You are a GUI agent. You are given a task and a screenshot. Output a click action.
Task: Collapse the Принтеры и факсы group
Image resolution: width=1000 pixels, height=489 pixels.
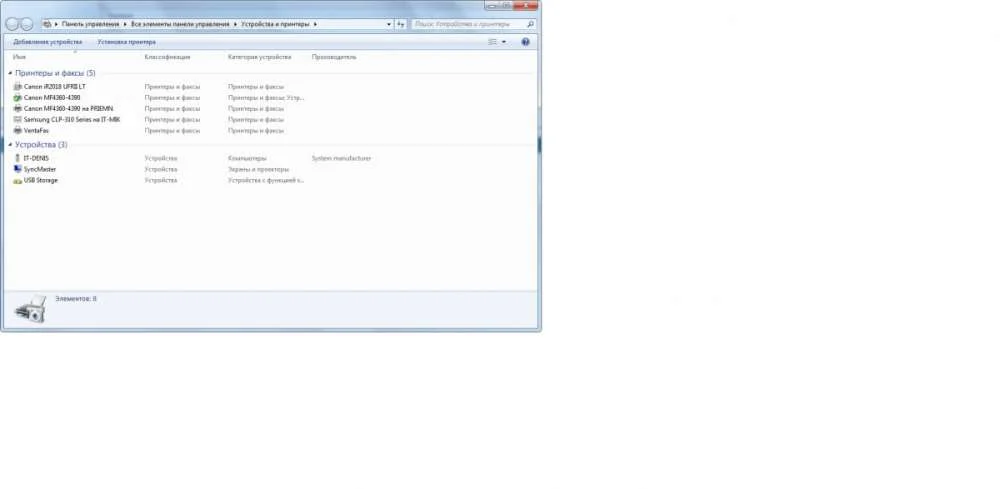[x=10, y=73]
